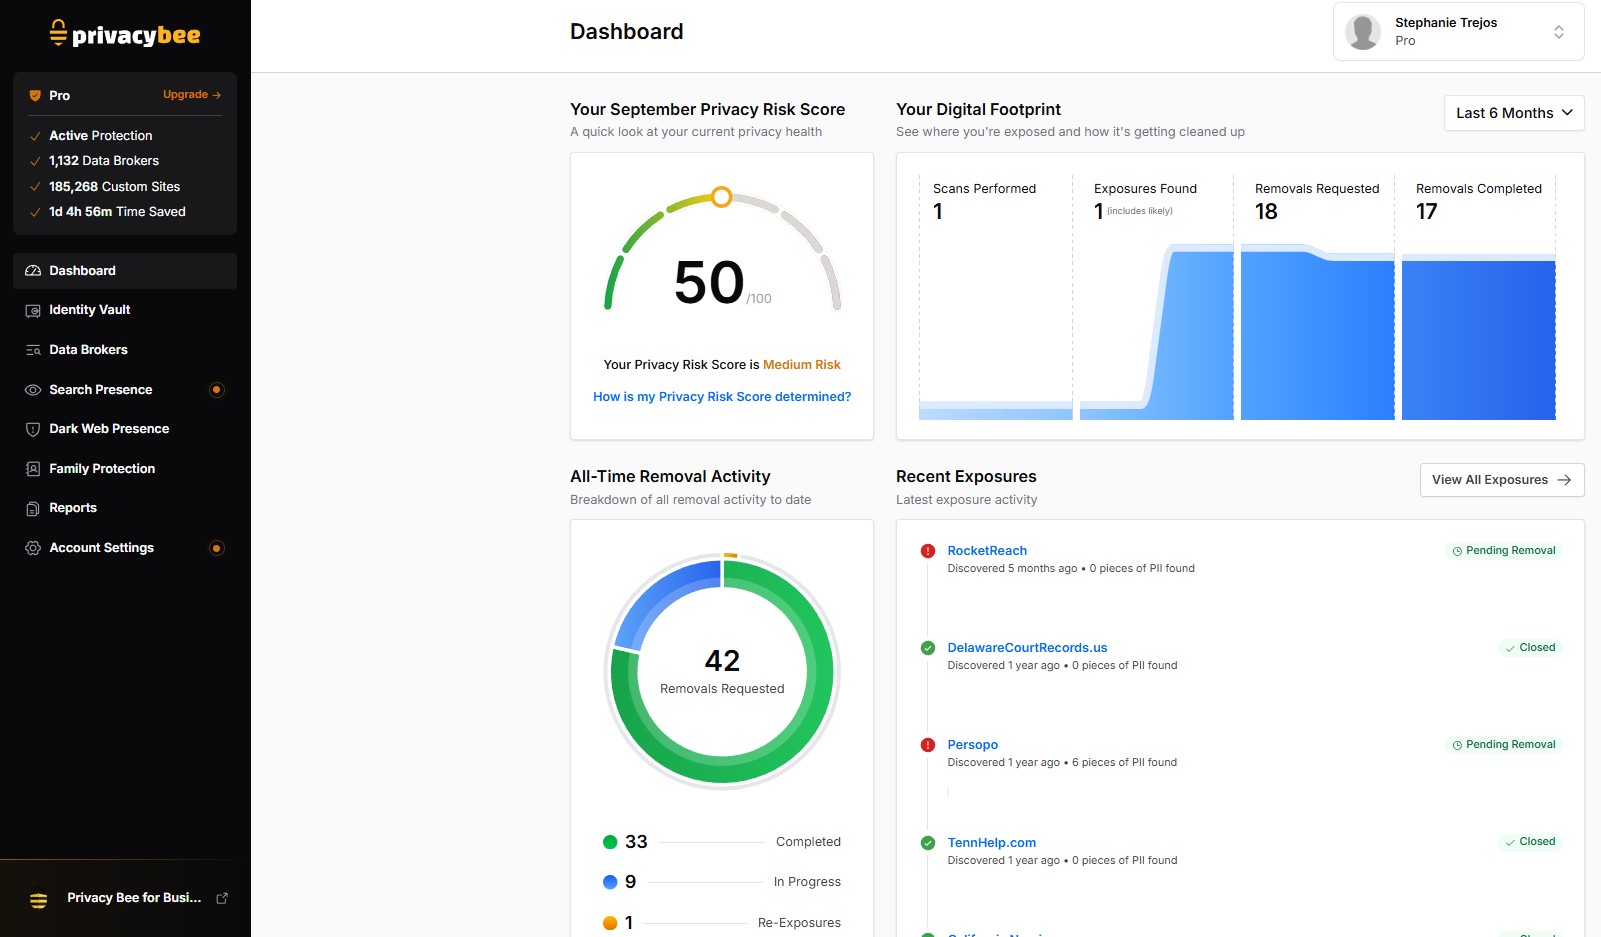Viewport: 1601px width, 937px height.
Task: Click the orange Re-Exposures legend dot
Action: 610,923
